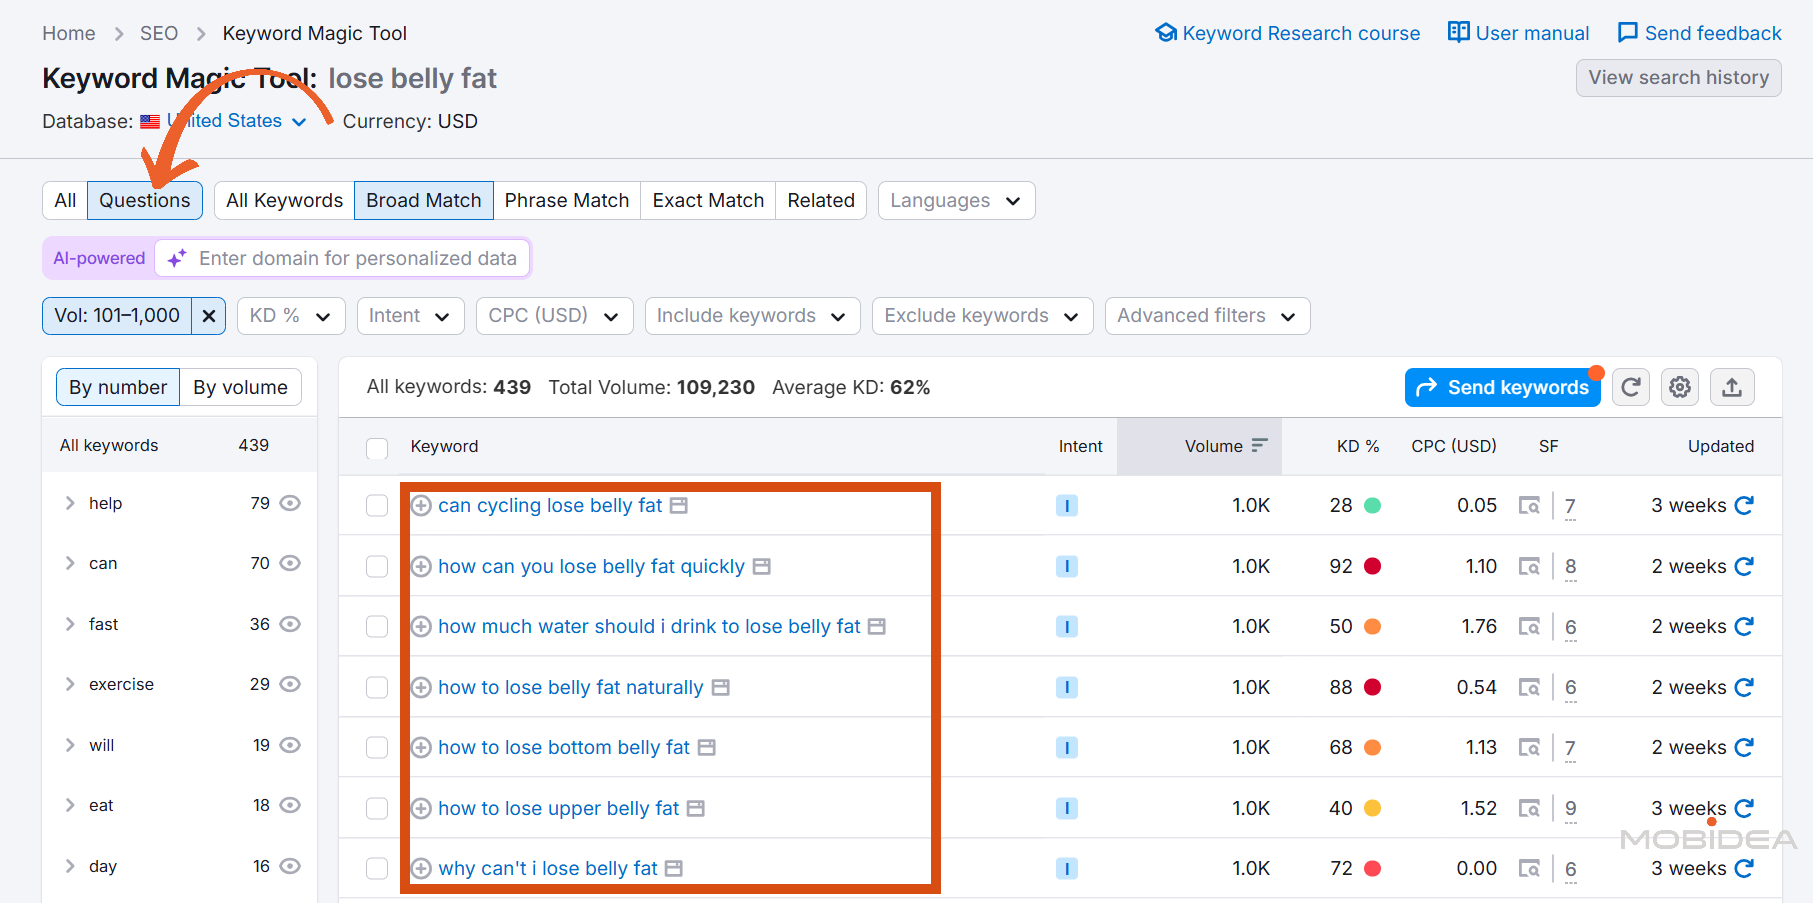The width and height of the screenshot is (1813, 903).
Task: Open SERP features icon beside 'how to lose upper belly fat'
Action: tap(696, 808)
